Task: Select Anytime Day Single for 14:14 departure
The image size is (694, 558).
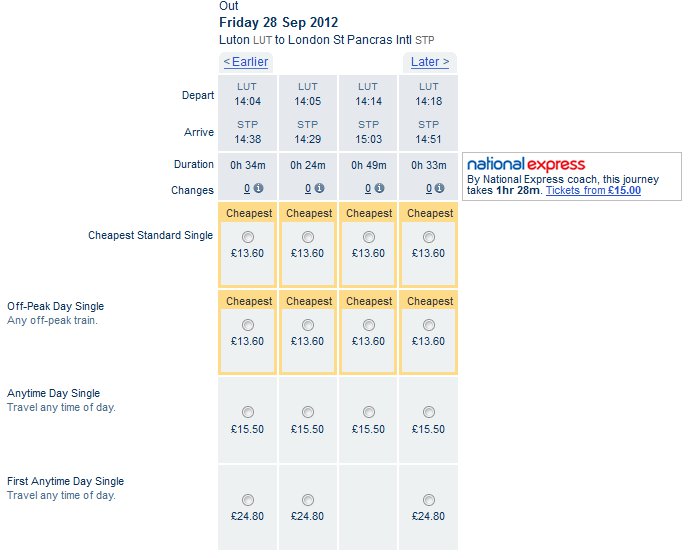Action: coord(369,412)
